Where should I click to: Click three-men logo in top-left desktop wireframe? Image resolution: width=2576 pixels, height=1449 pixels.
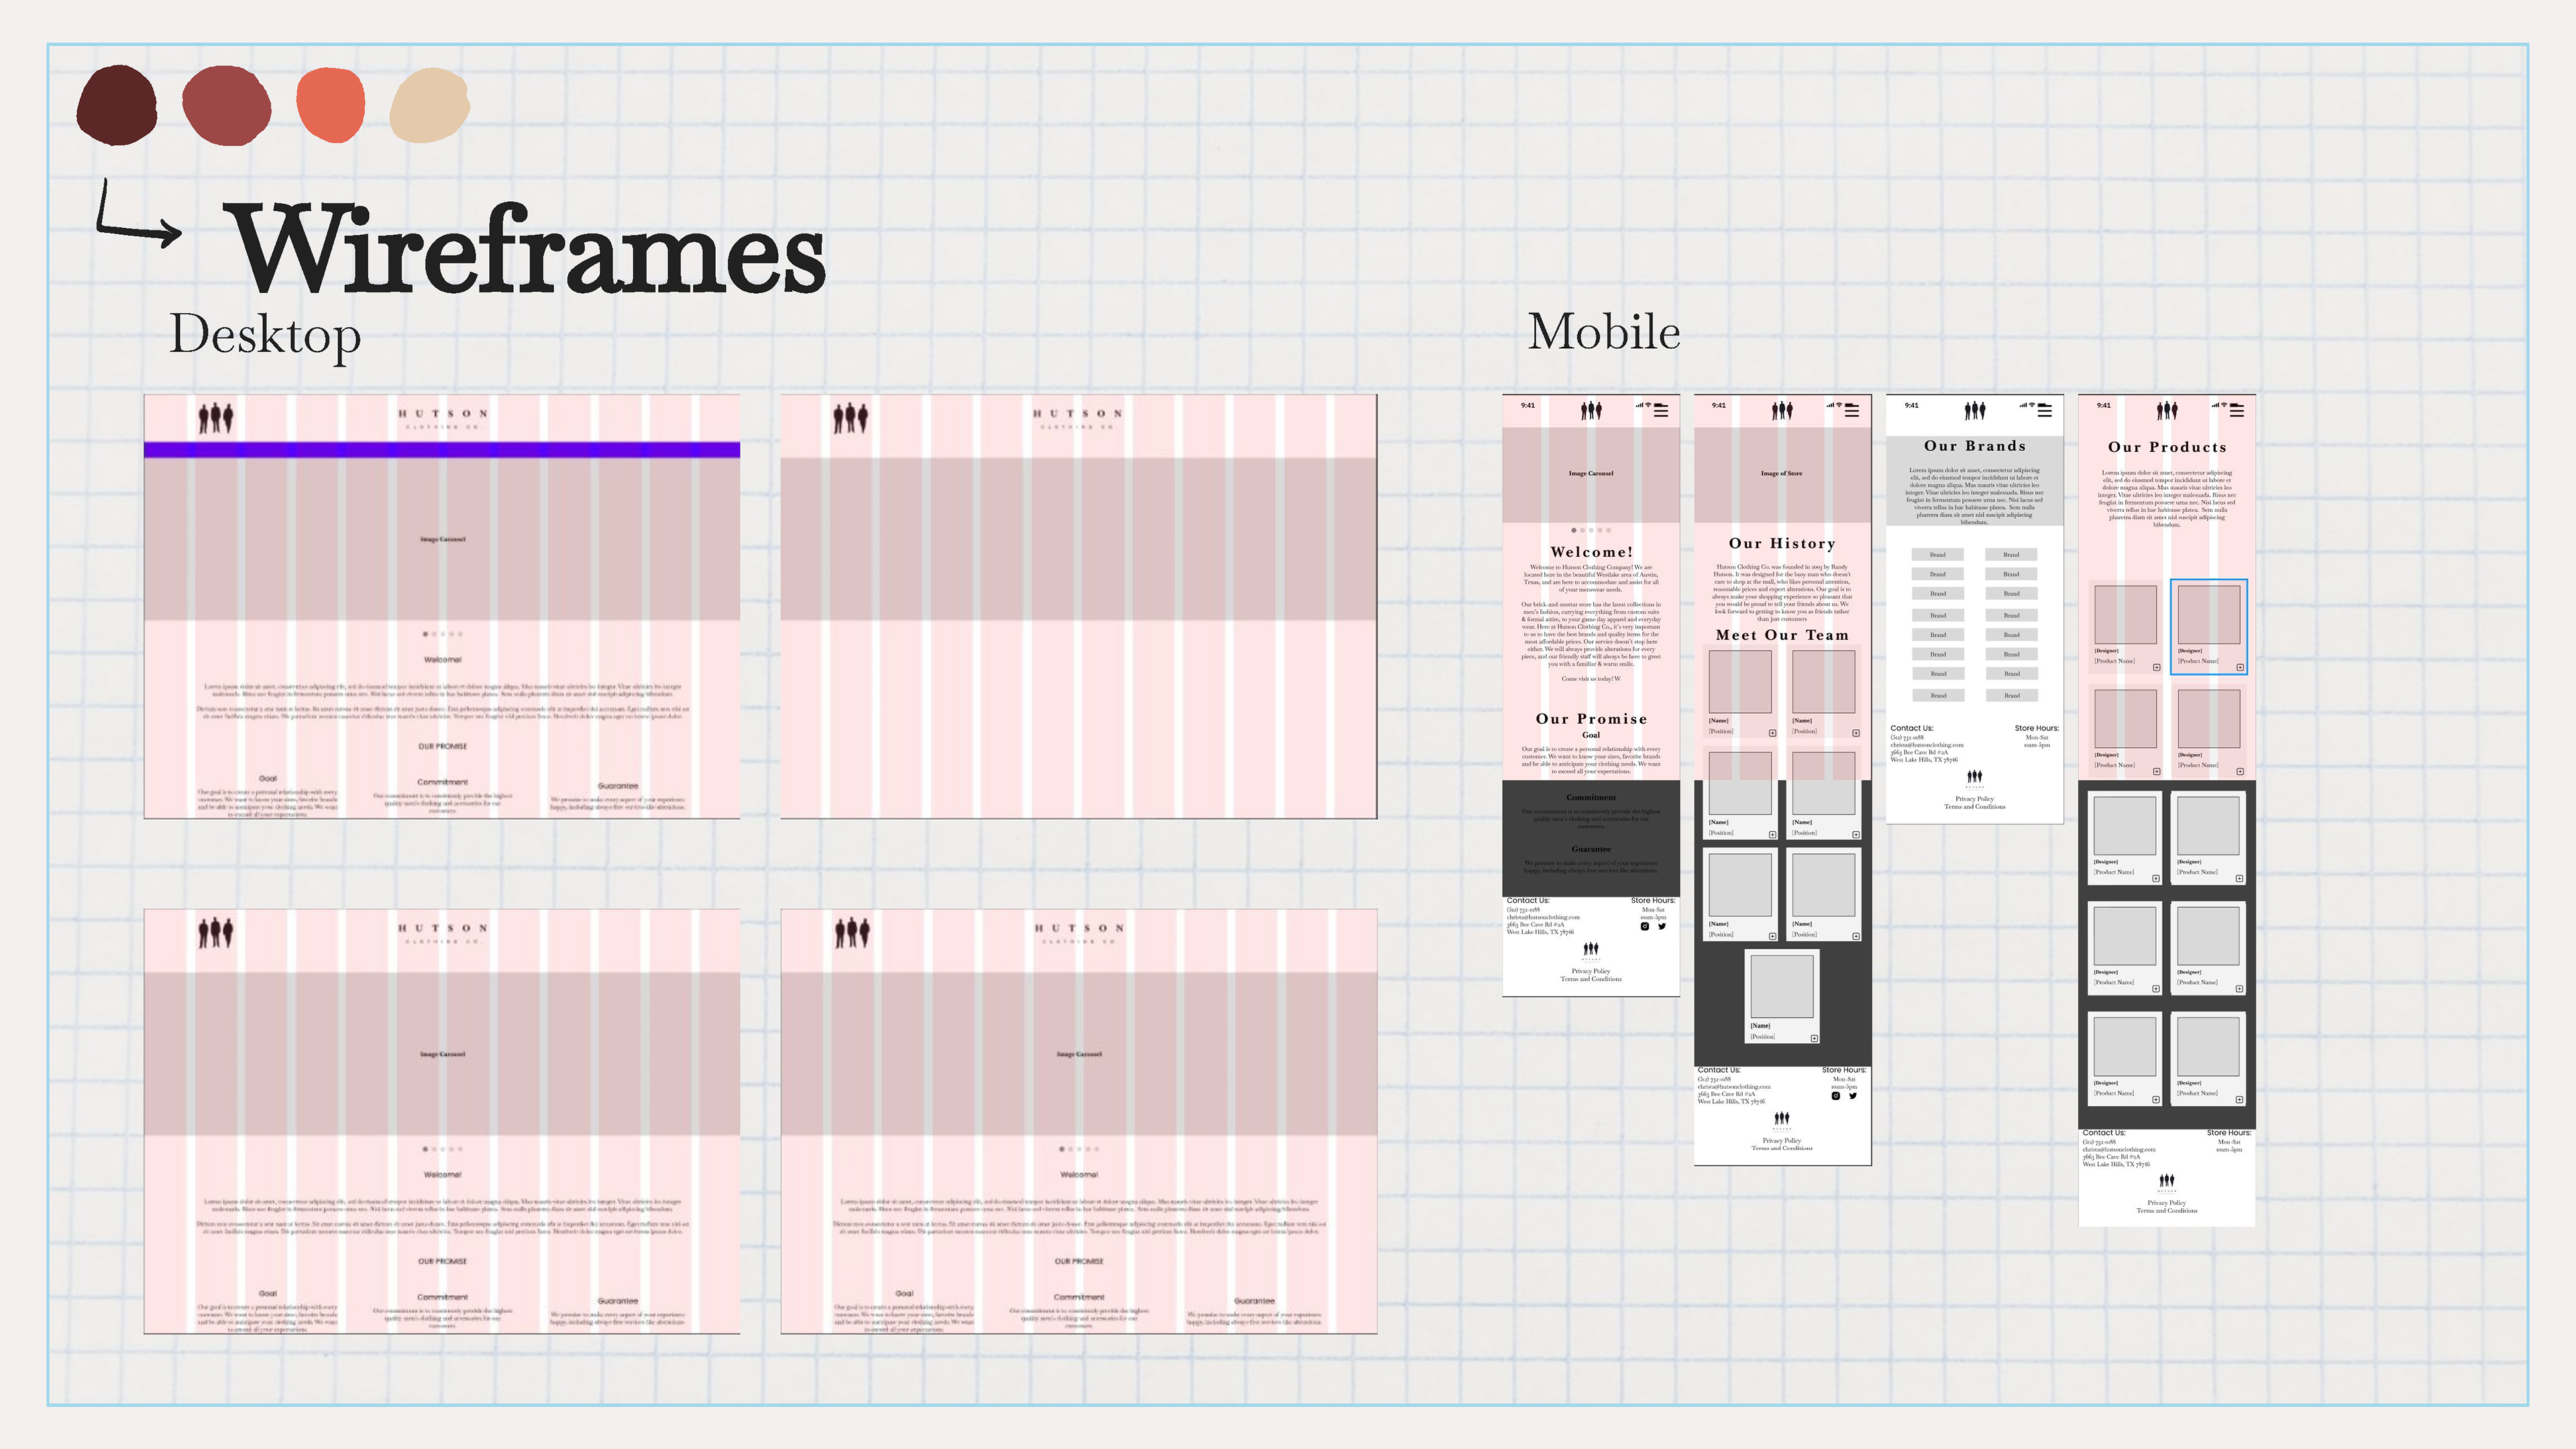215,418
